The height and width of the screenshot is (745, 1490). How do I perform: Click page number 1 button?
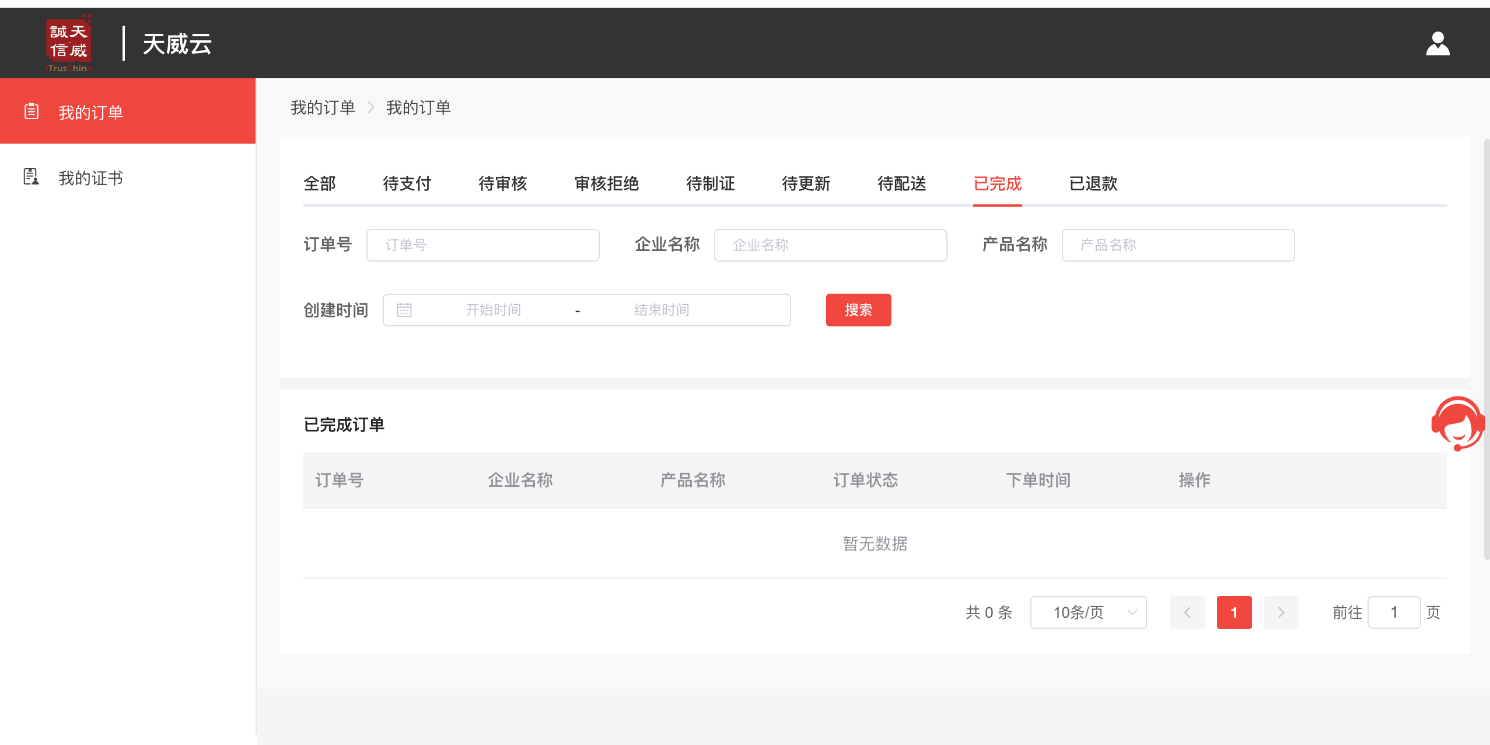click(1234, 612)
